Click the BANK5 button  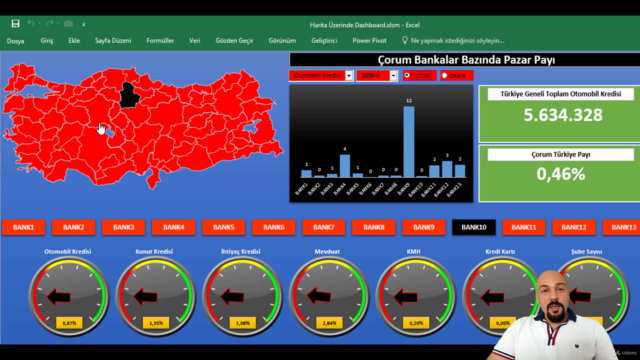pyautogui.click(x=224, y=227)
